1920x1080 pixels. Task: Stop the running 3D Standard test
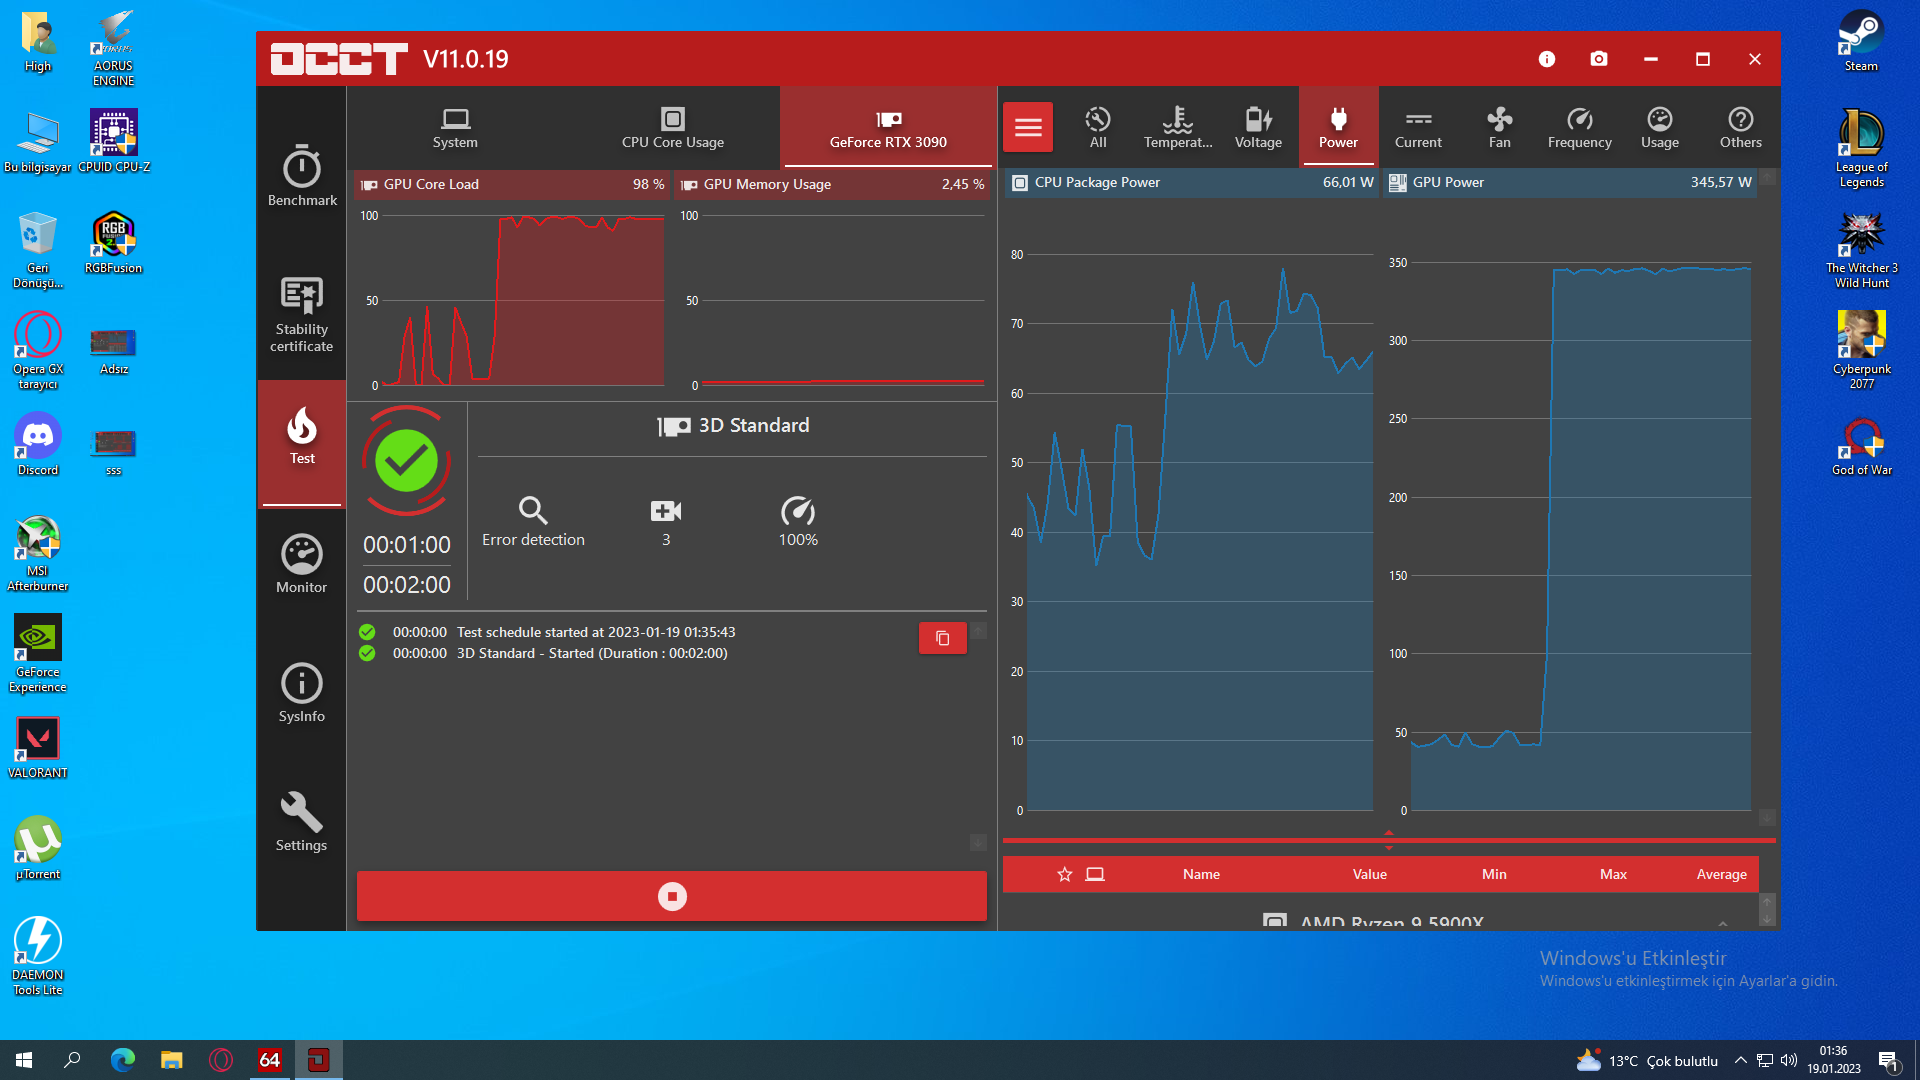[x=671, y=896]
